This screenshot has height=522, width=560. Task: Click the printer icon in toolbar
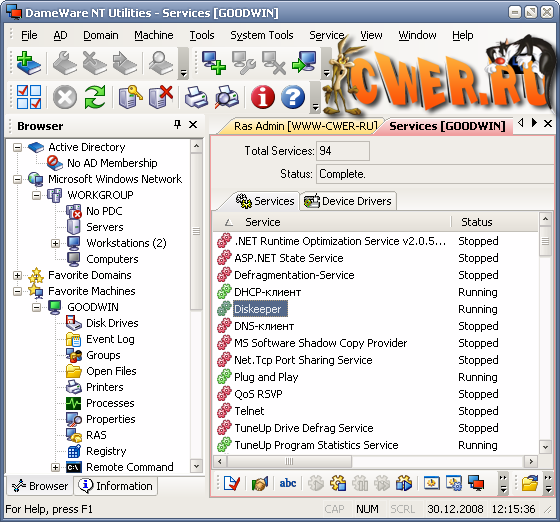(196, 97)
